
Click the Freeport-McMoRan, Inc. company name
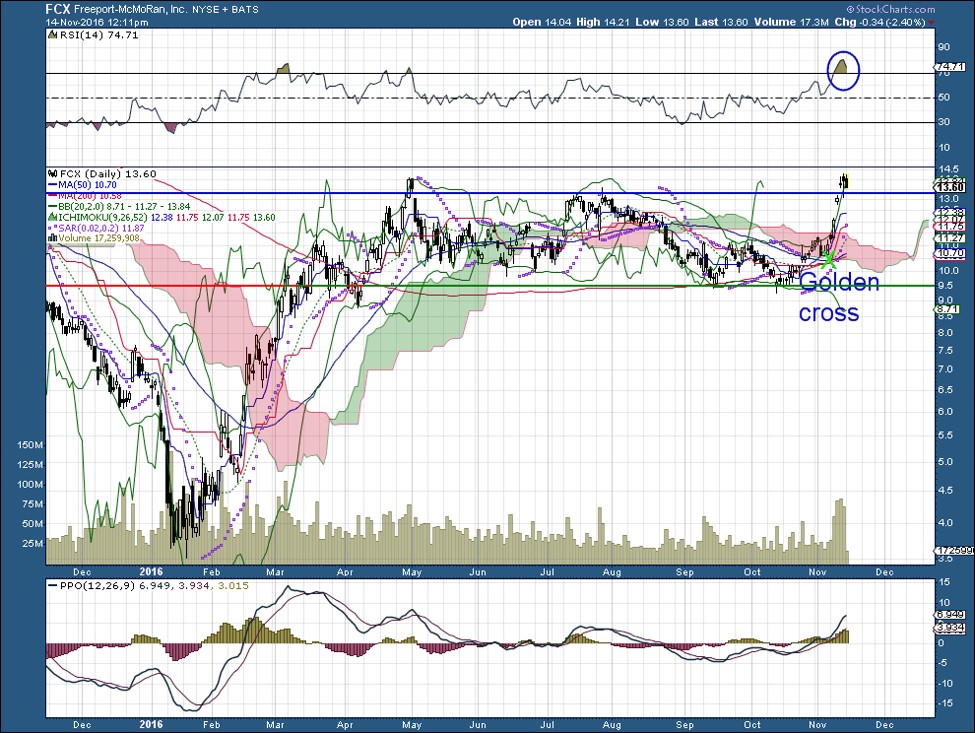click(x=130, y=10)
